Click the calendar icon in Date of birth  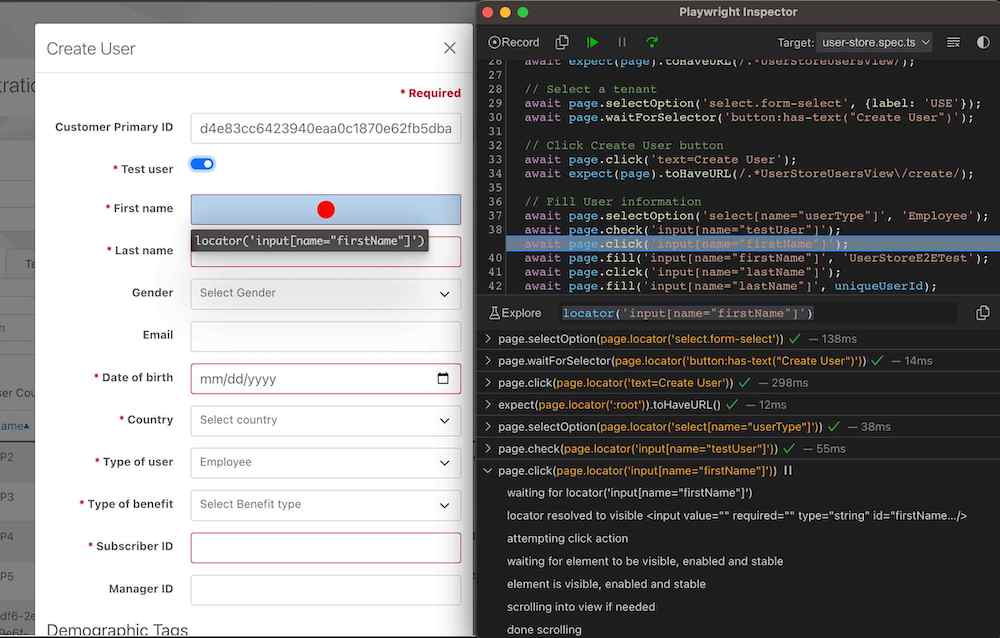click(443, 379)
